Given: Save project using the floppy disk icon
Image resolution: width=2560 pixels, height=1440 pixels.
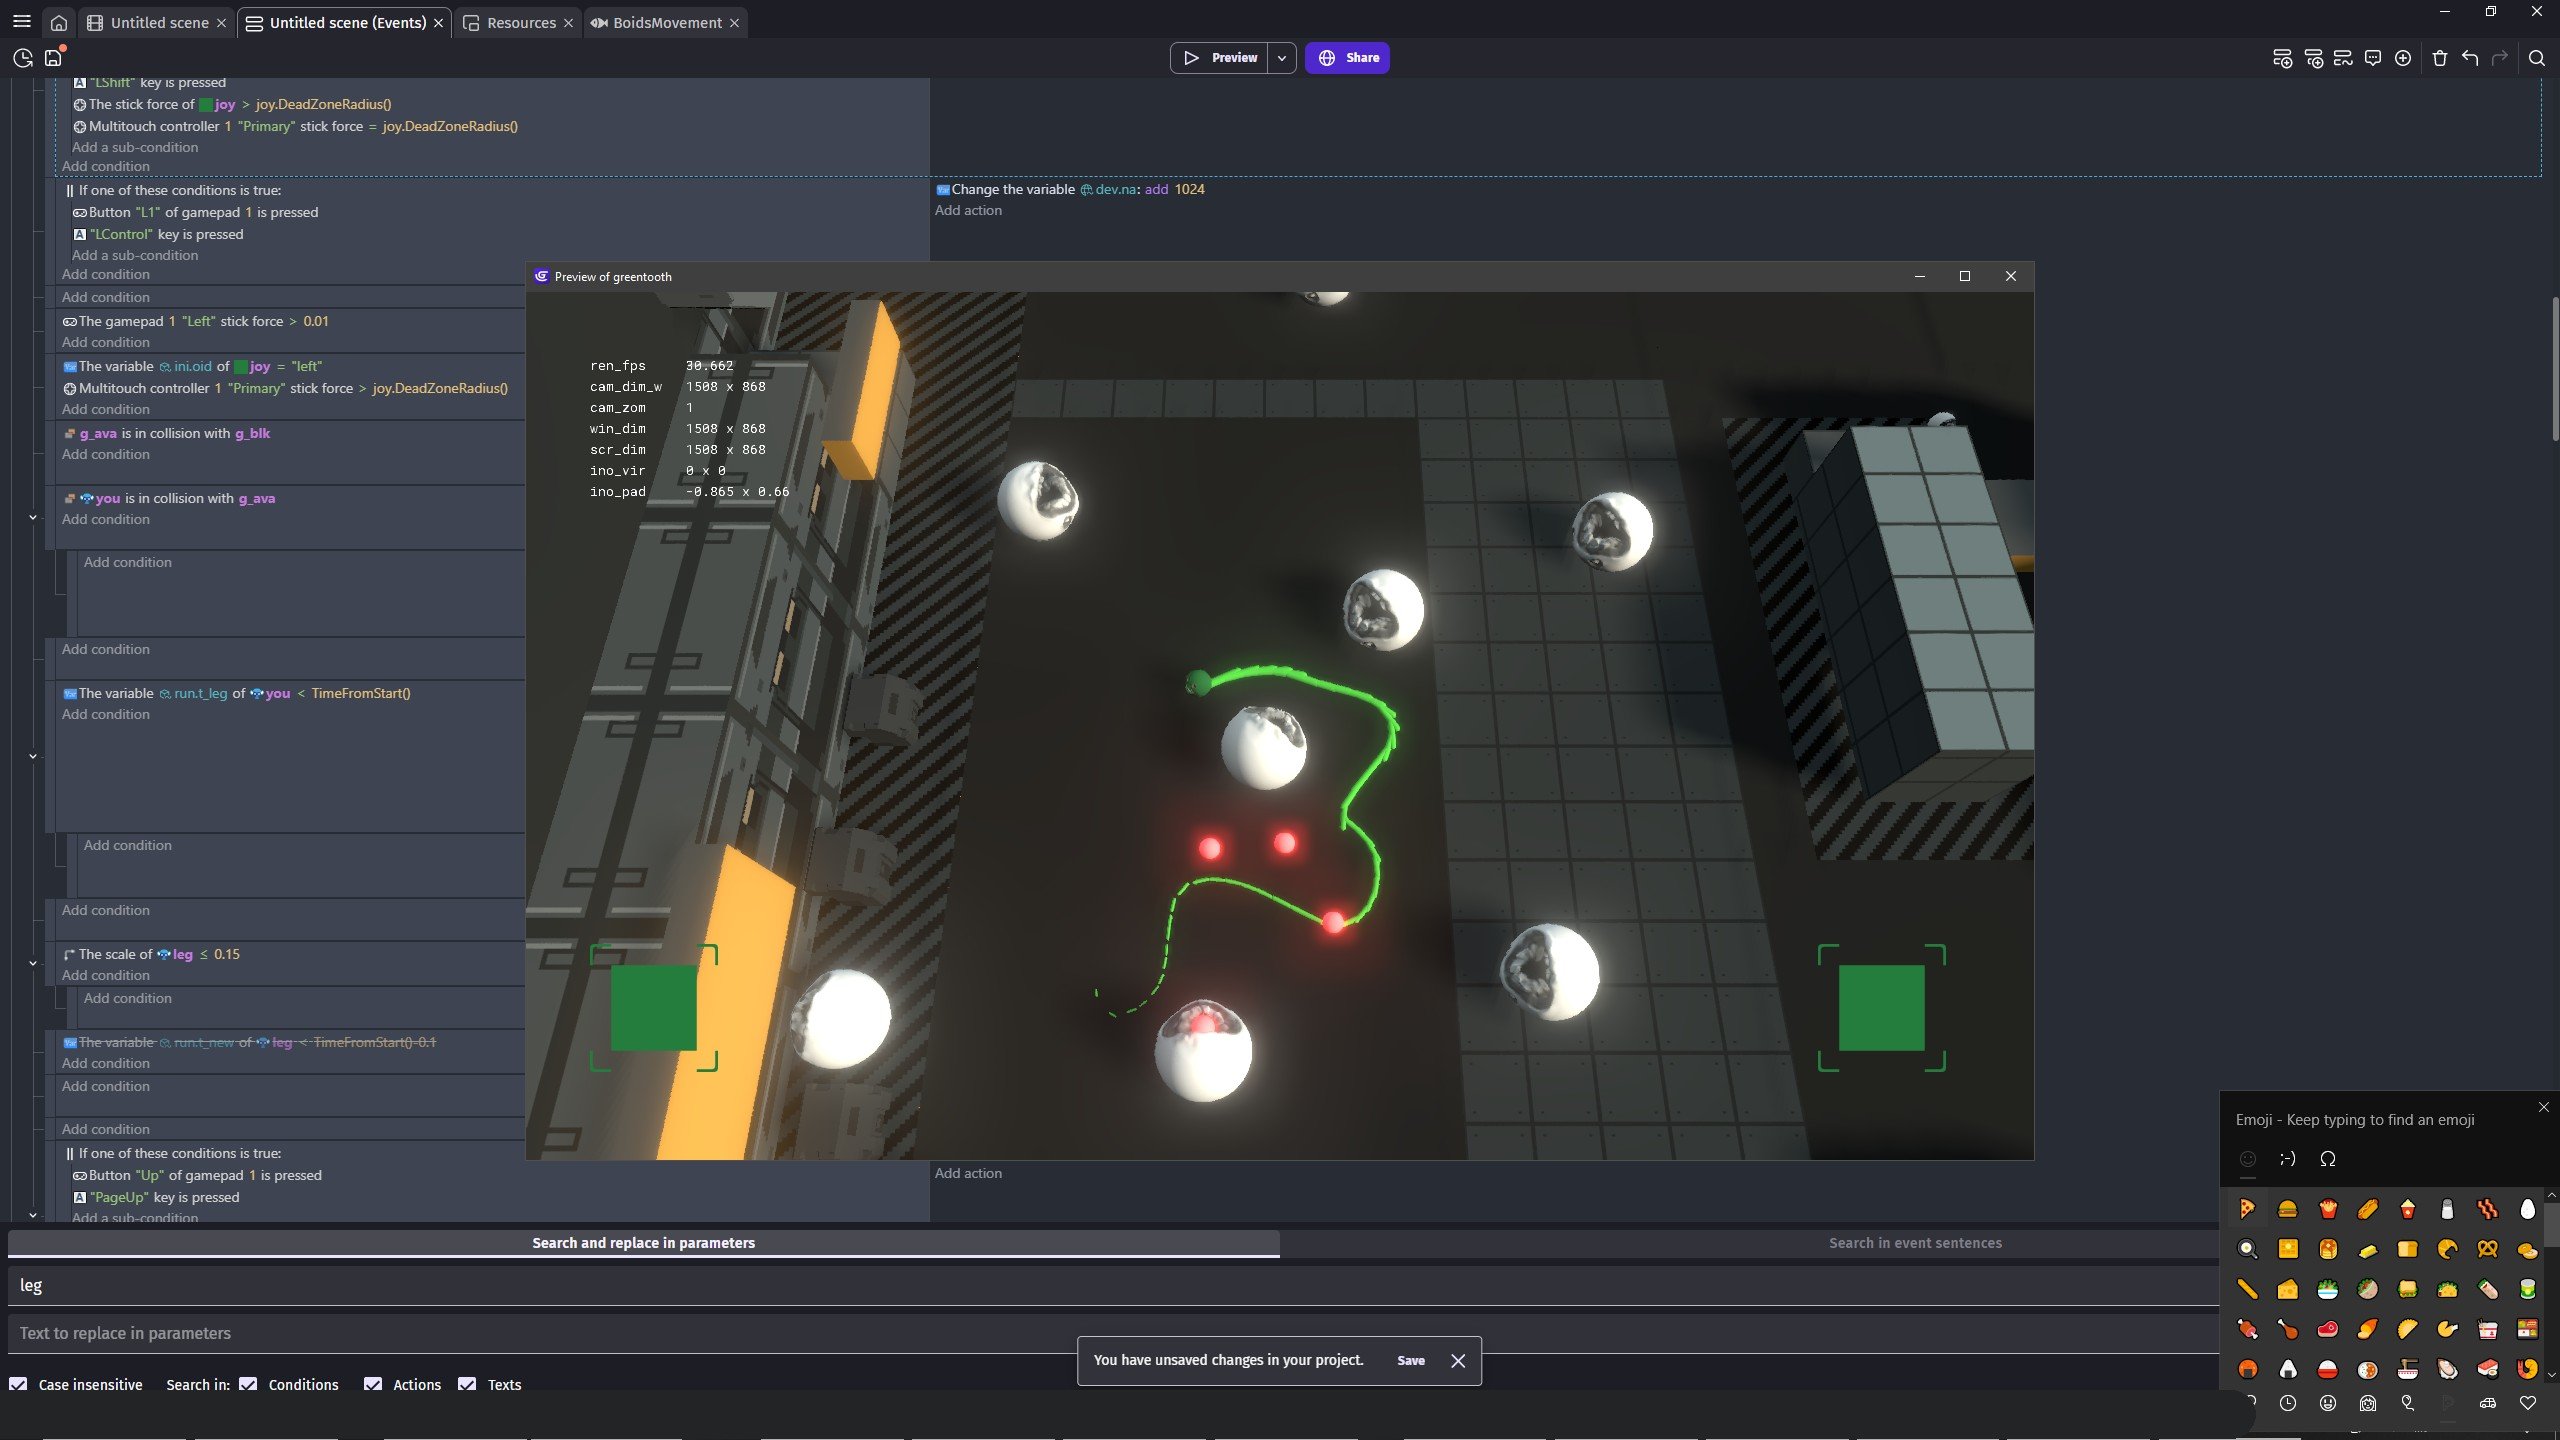Looking at the screenshot, I should (54, 58).
